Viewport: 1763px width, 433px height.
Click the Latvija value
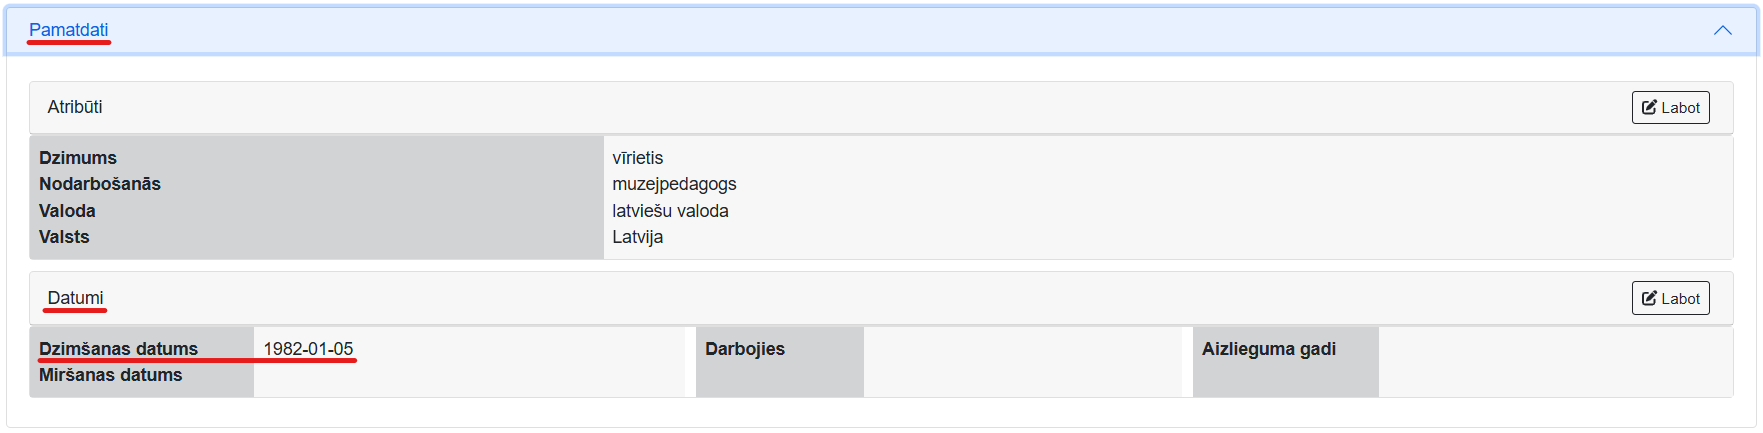coord(637,237)
